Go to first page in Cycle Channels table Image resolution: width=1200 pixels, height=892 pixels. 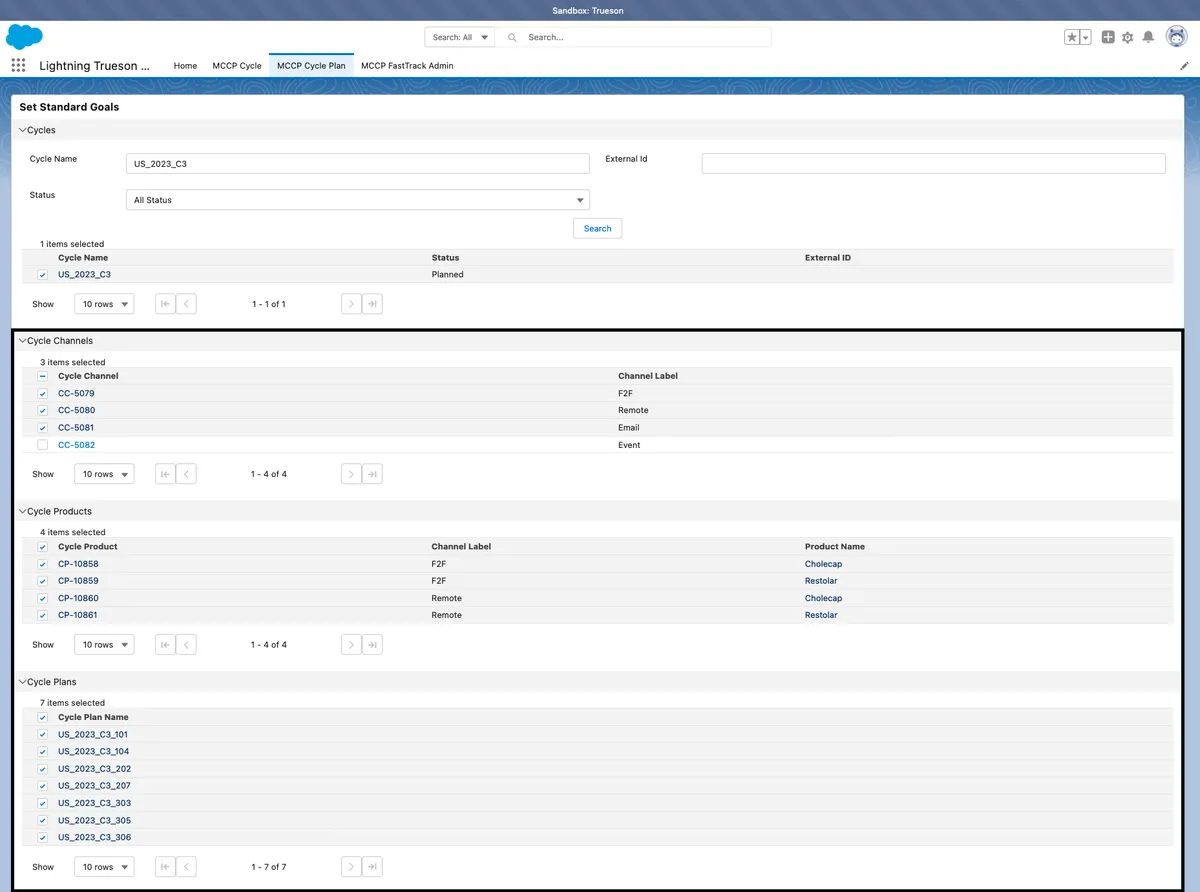pos(165,474)
